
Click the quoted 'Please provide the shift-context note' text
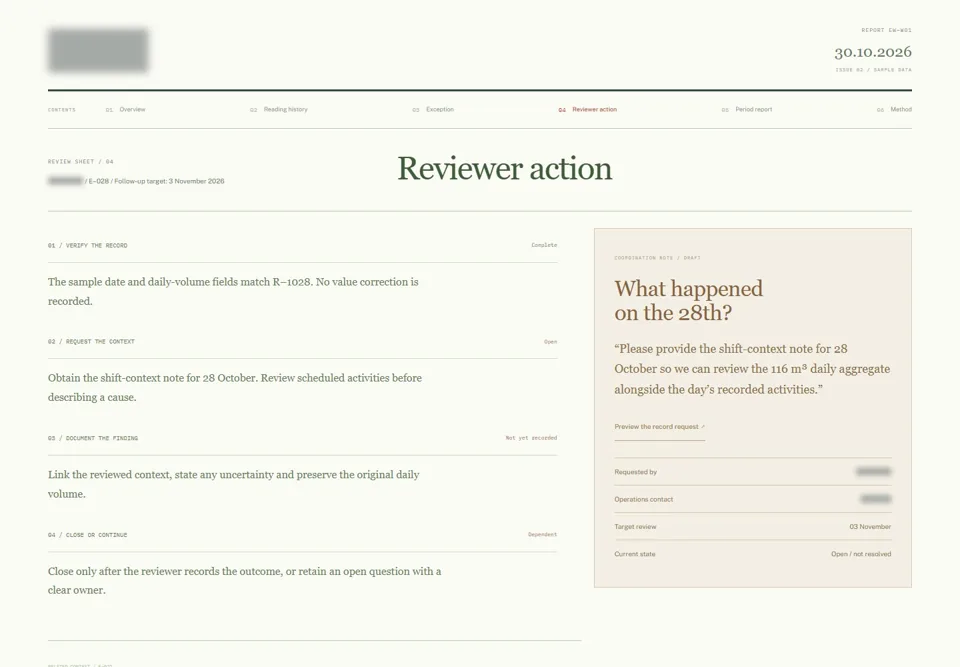(x=752, y=369)
